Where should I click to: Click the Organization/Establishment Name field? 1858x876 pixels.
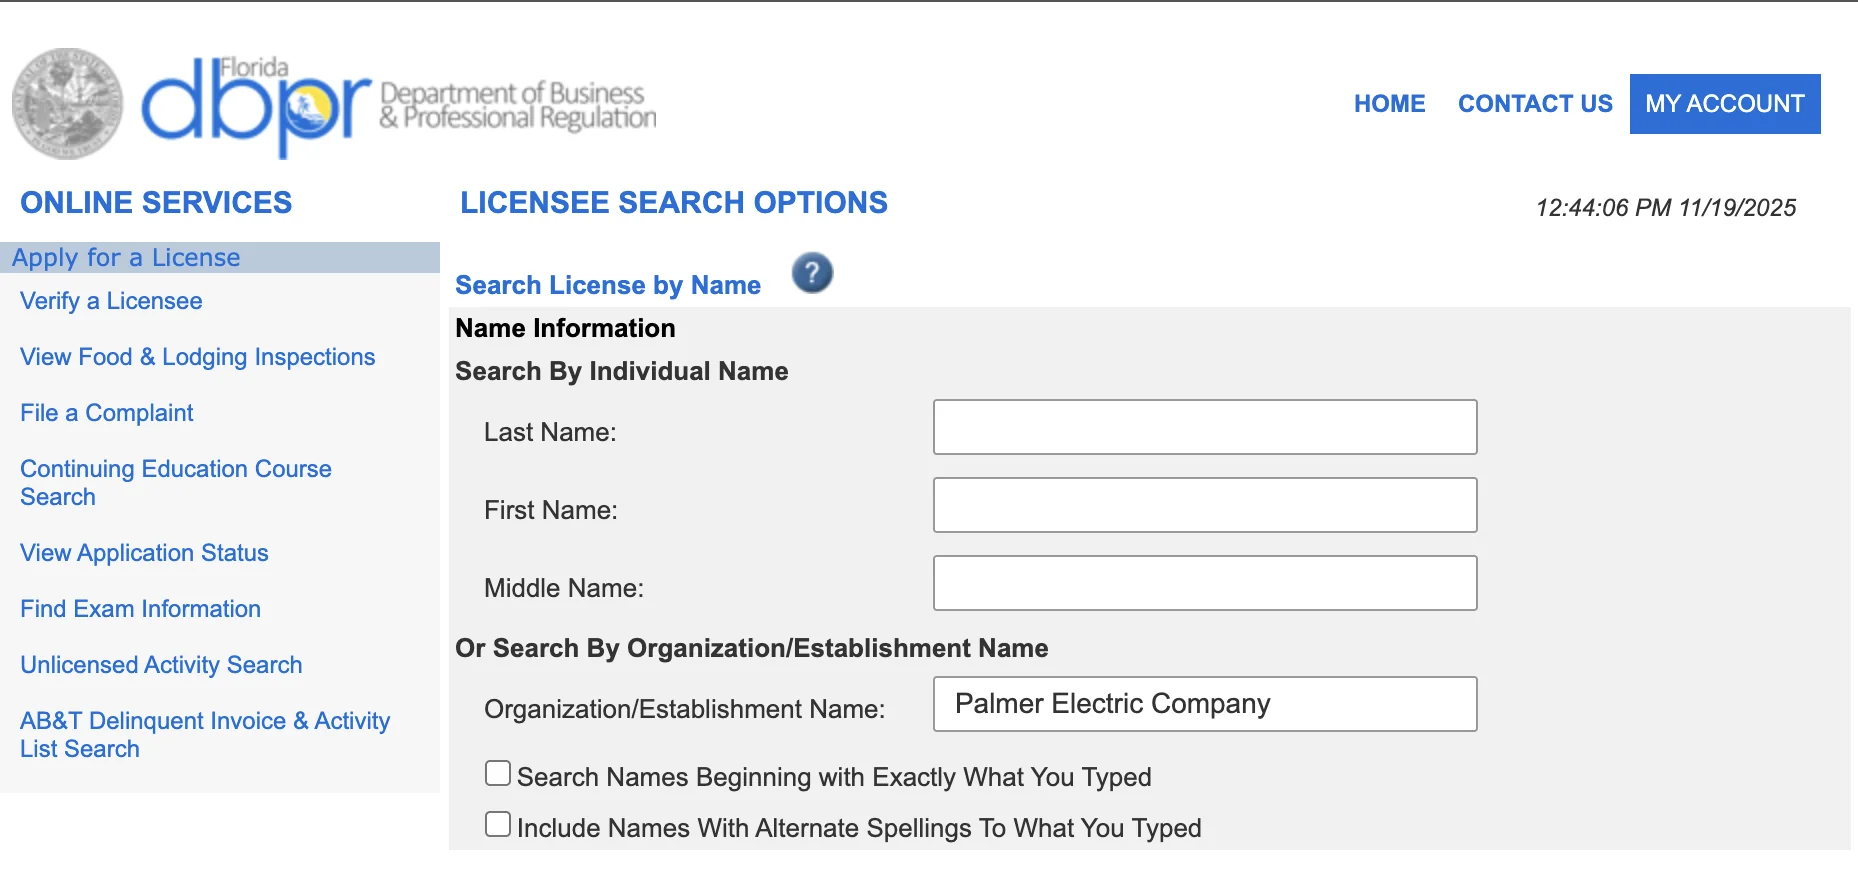(1204, 704)
